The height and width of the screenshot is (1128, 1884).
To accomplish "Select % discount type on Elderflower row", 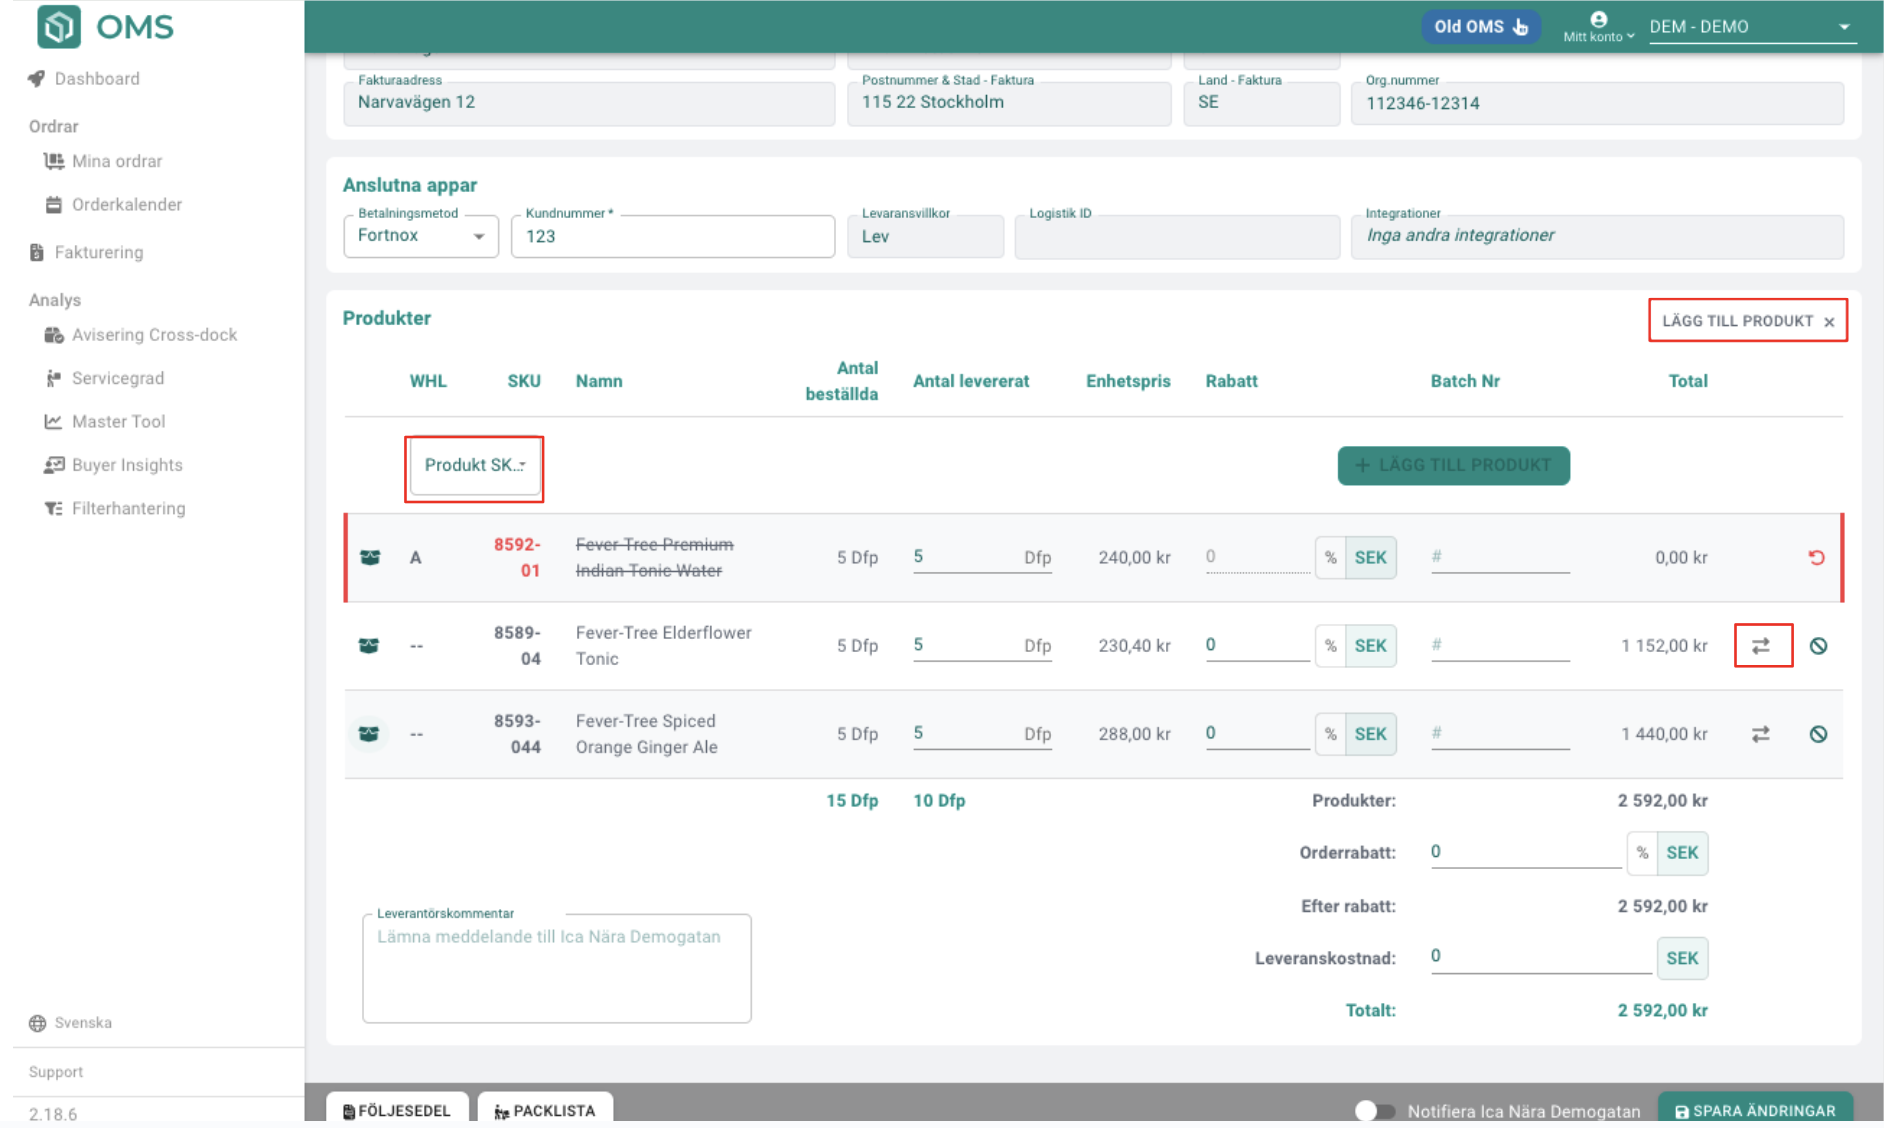I will (1331, 646).
